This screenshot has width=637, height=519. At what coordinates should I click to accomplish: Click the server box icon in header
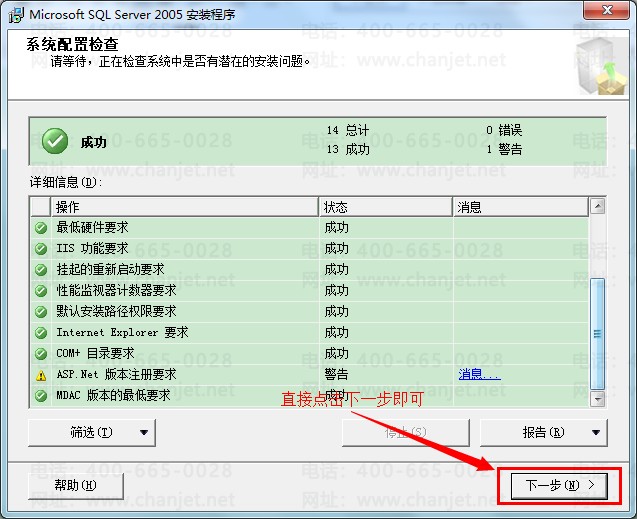[601, 67]
